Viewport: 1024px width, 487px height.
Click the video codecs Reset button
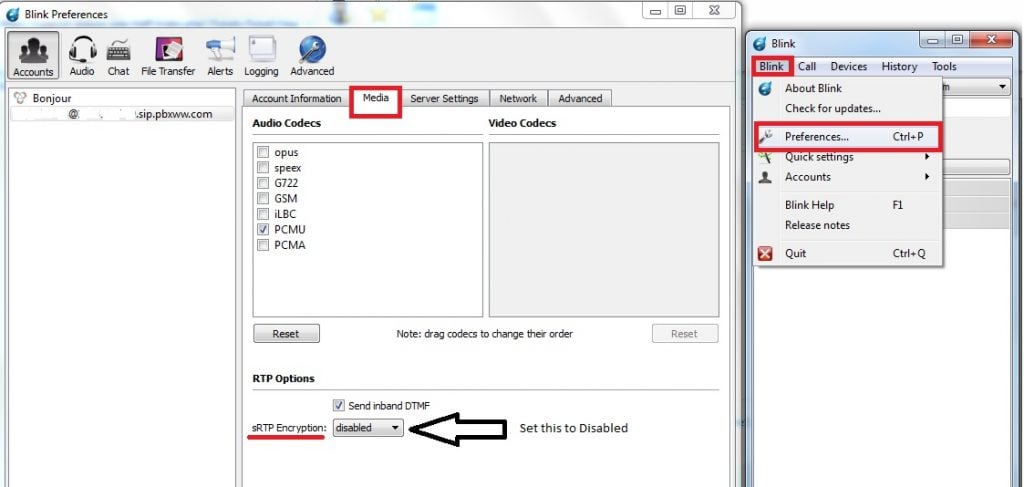(x=684, y=334)
